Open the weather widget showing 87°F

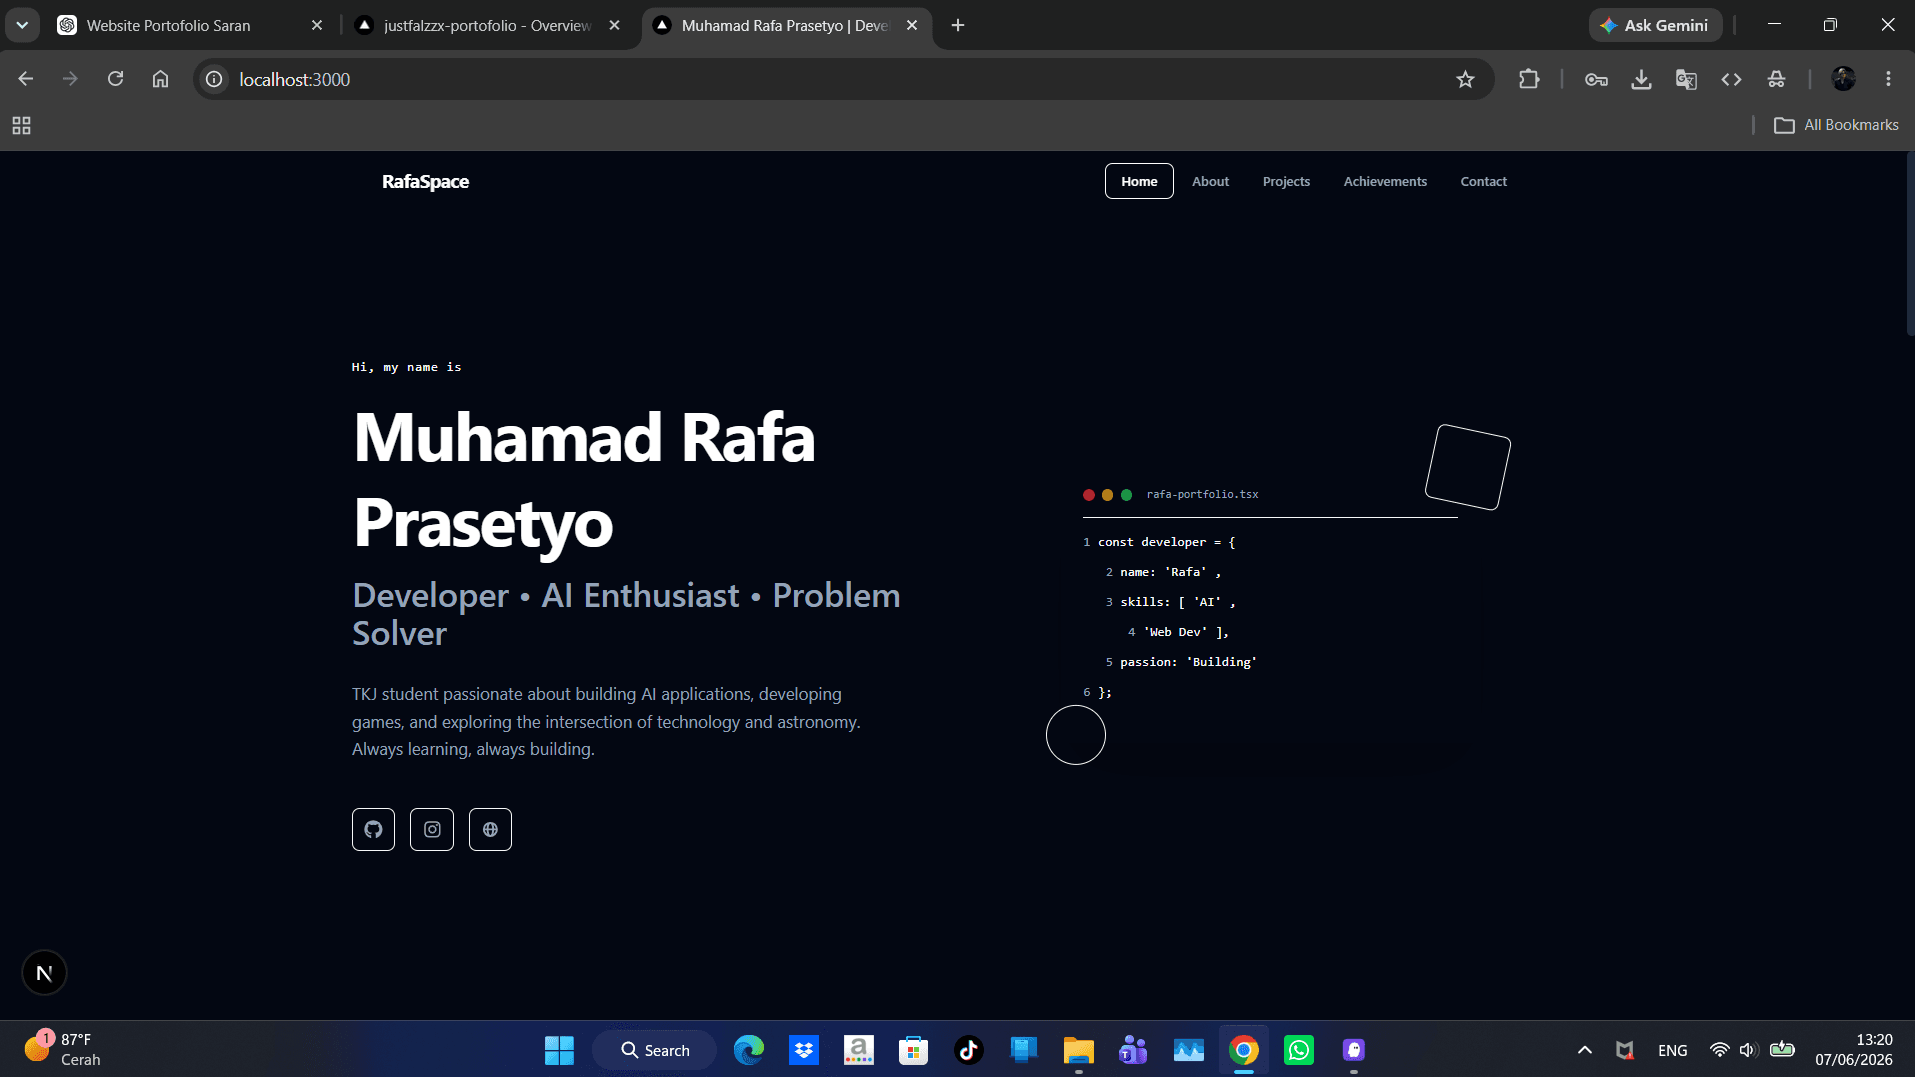tap(62, 1050)
